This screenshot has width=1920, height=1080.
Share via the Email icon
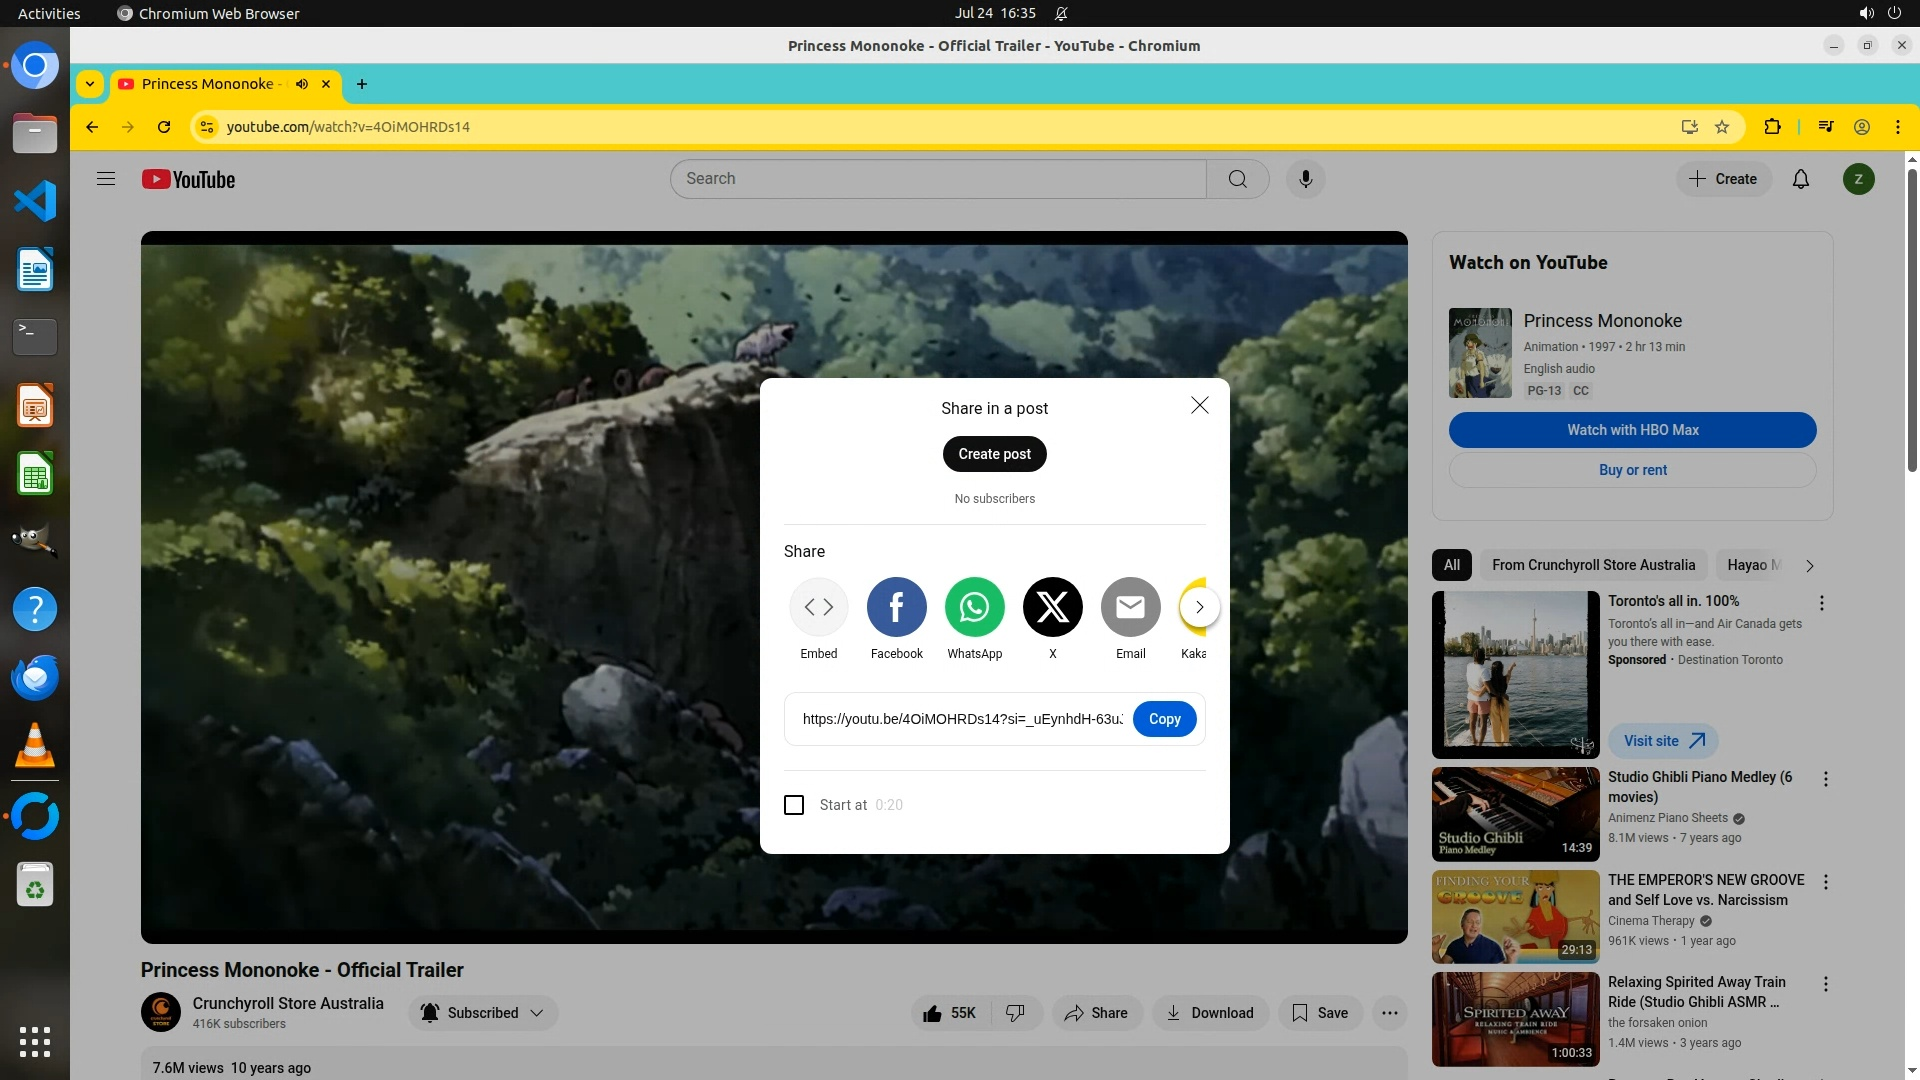(x=1130, y=607)
